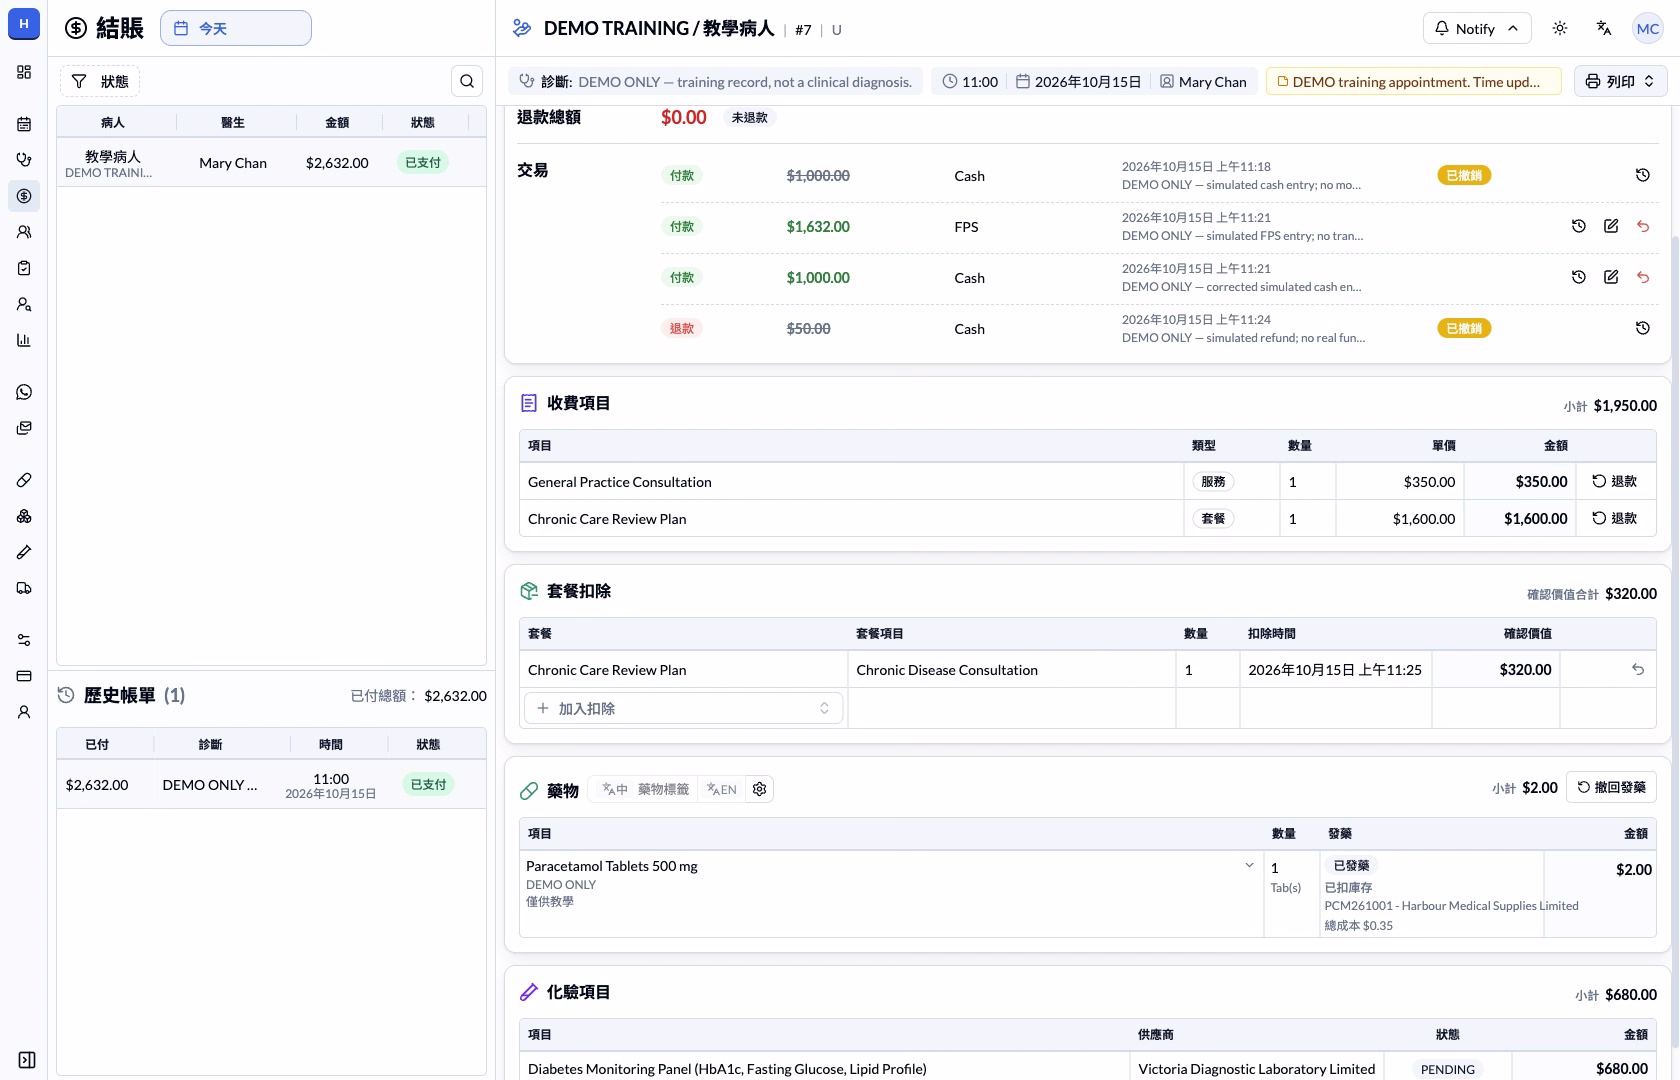Open the MC user avatar
The image size is (1680, 1080).
point(1648,28)
